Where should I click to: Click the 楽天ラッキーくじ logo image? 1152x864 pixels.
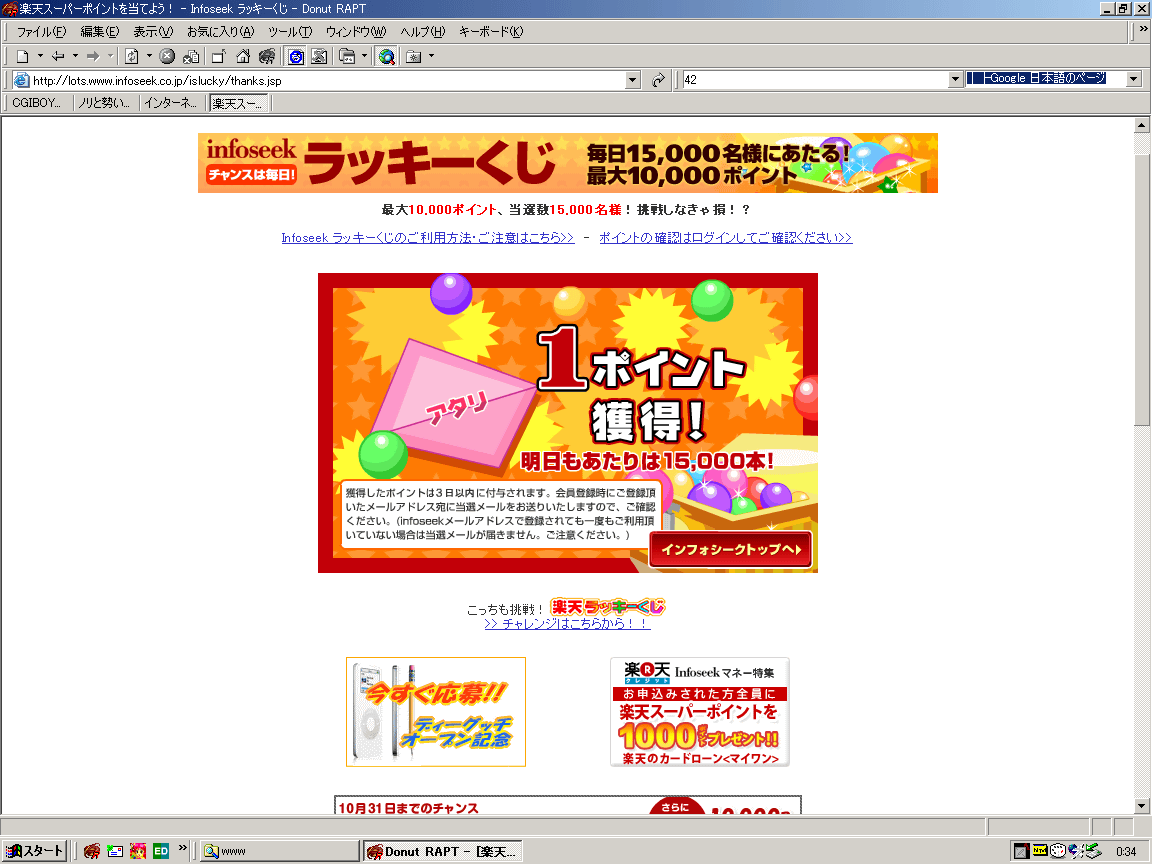coord(607,607)
